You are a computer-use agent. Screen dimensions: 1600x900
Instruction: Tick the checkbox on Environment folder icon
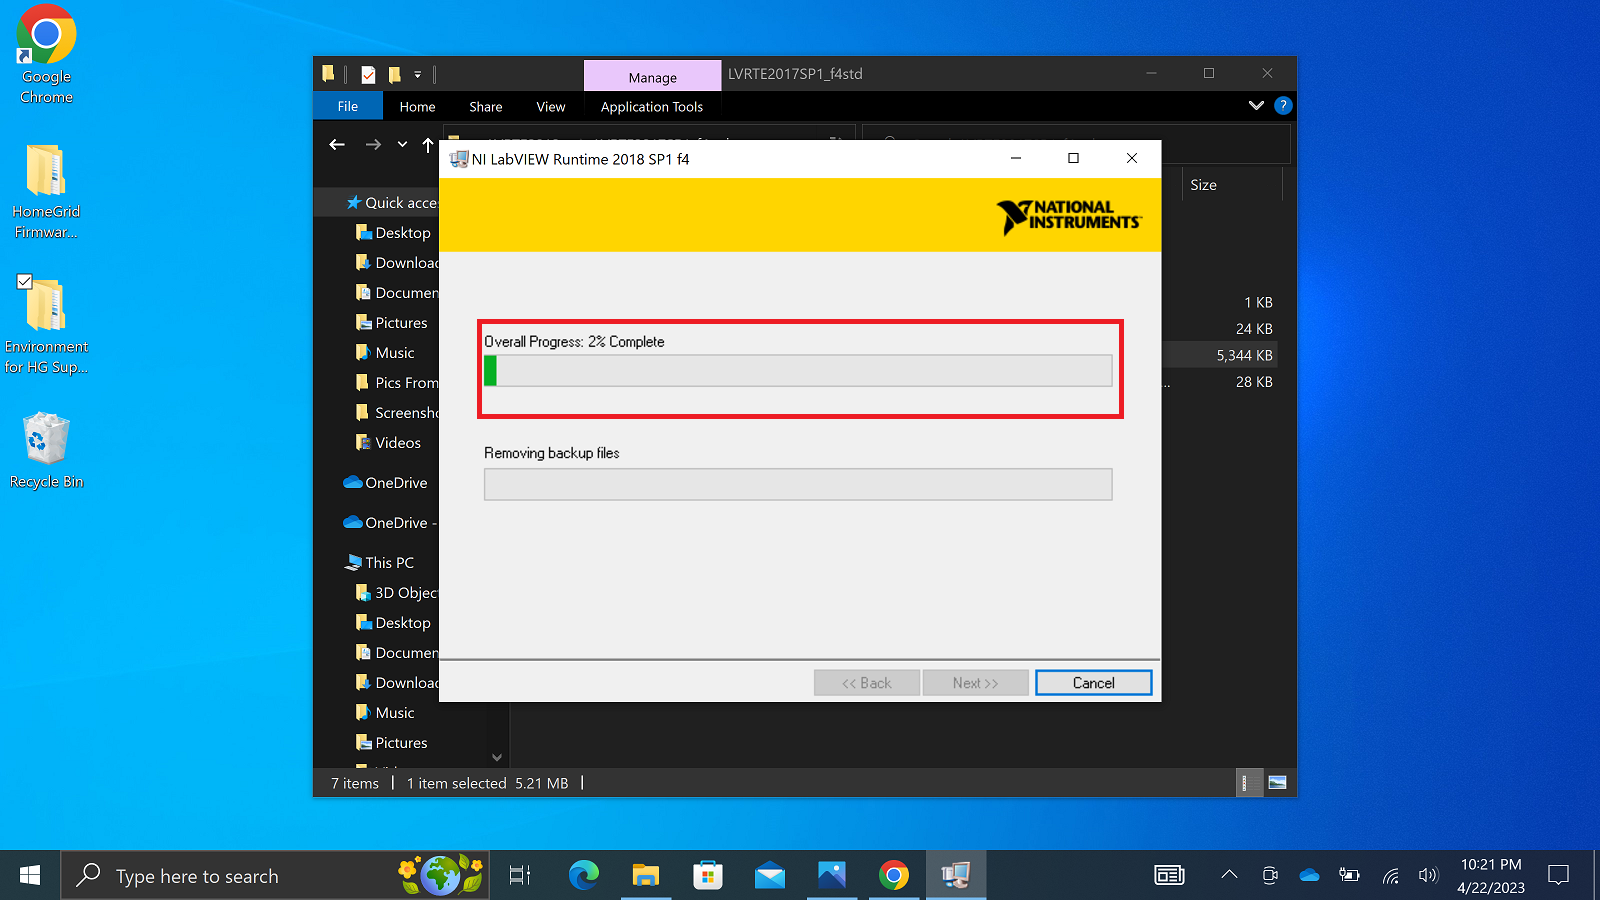pos(25,282)
